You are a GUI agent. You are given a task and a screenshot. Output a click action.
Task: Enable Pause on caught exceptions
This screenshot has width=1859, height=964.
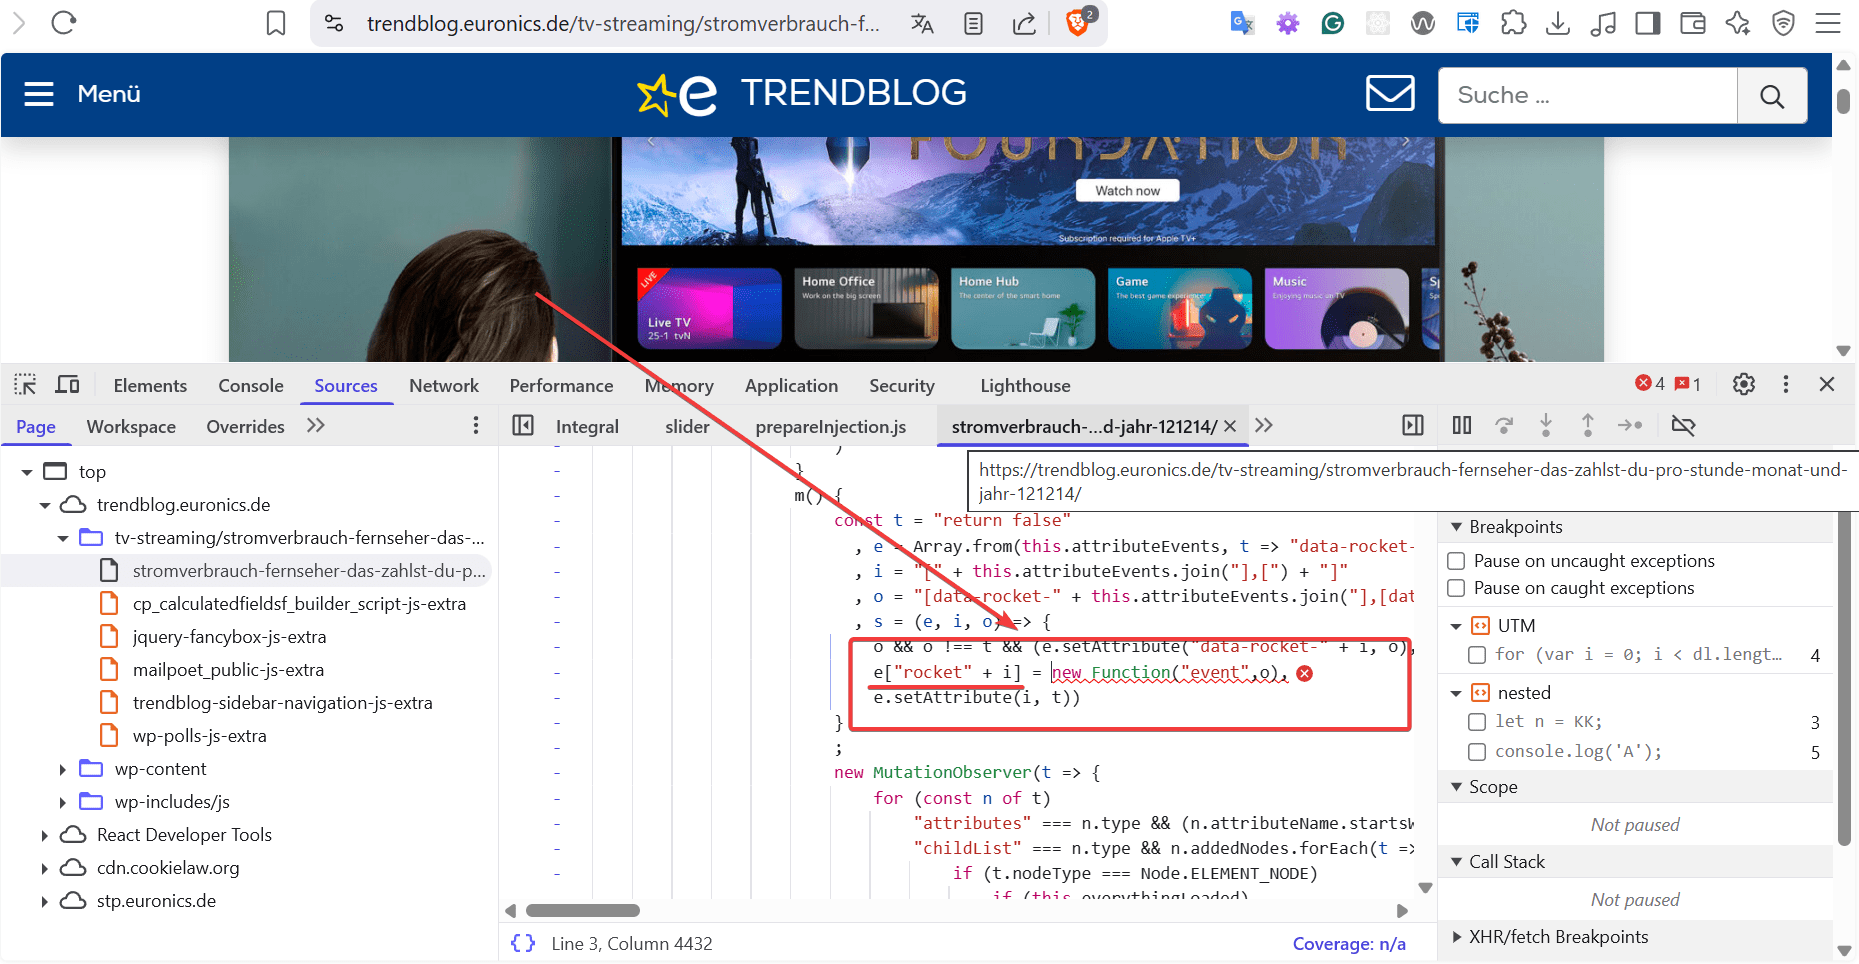tap(1457, 588)
